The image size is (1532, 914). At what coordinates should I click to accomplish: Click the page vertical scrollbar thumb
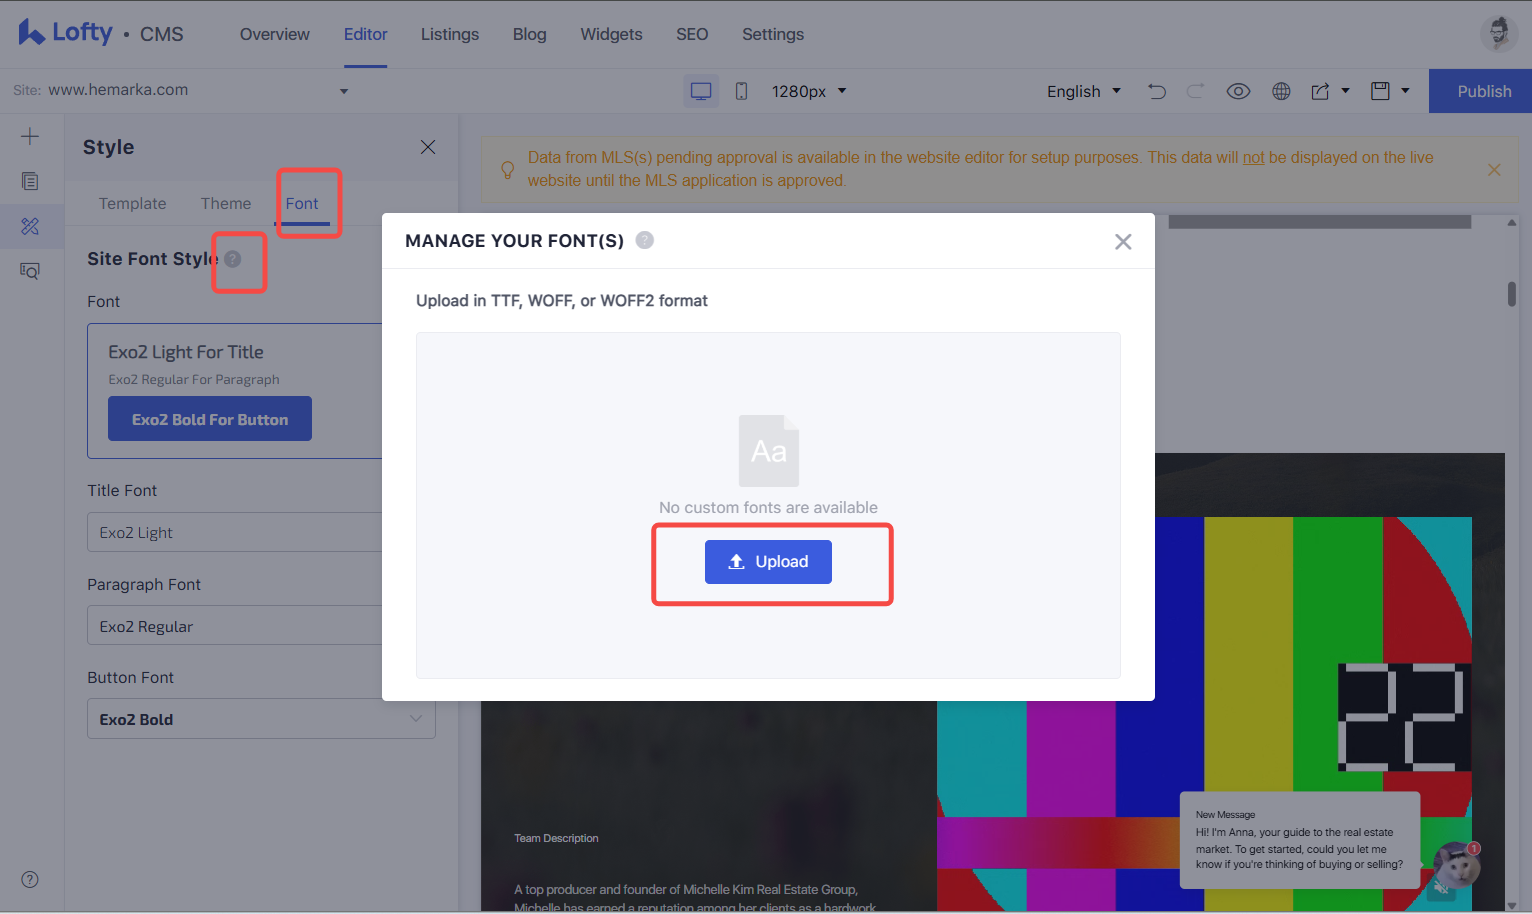(x=1512, y=294)
